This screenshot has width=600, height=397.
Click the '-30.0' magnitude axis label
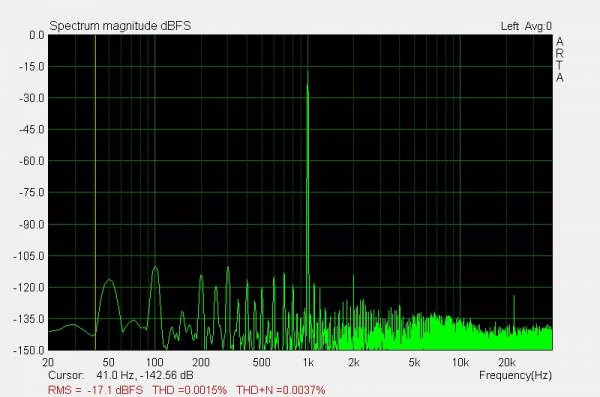coord(32,98)
